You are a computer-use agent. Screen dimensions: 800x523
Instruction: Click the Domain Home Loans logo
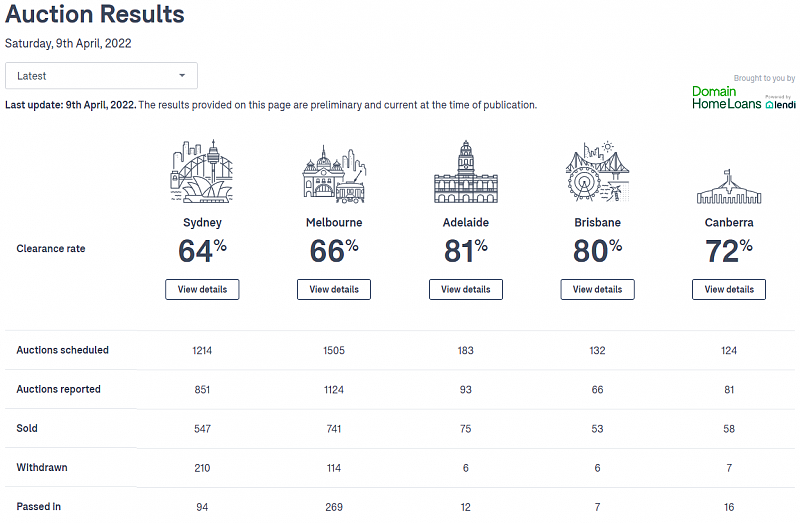tap(727, 97)
